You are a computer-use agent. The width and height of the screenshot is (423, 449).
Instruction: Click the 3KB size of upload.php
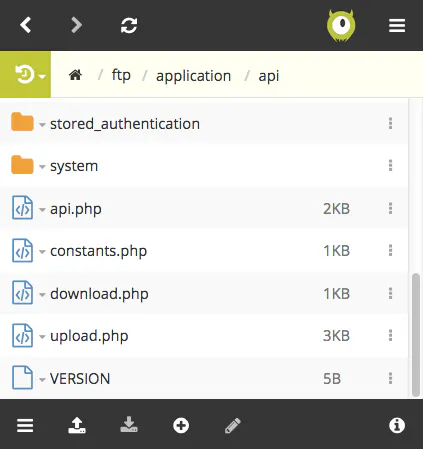coord(336,336)
